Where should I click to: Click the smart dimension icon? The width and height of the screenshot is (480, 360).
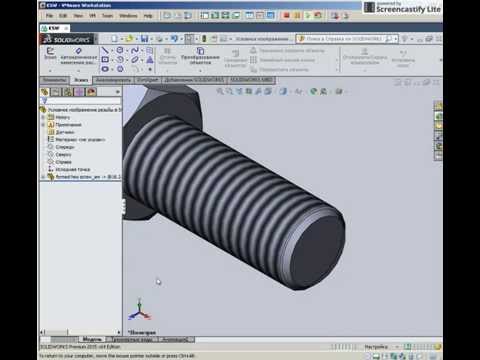tap(78, 51)
